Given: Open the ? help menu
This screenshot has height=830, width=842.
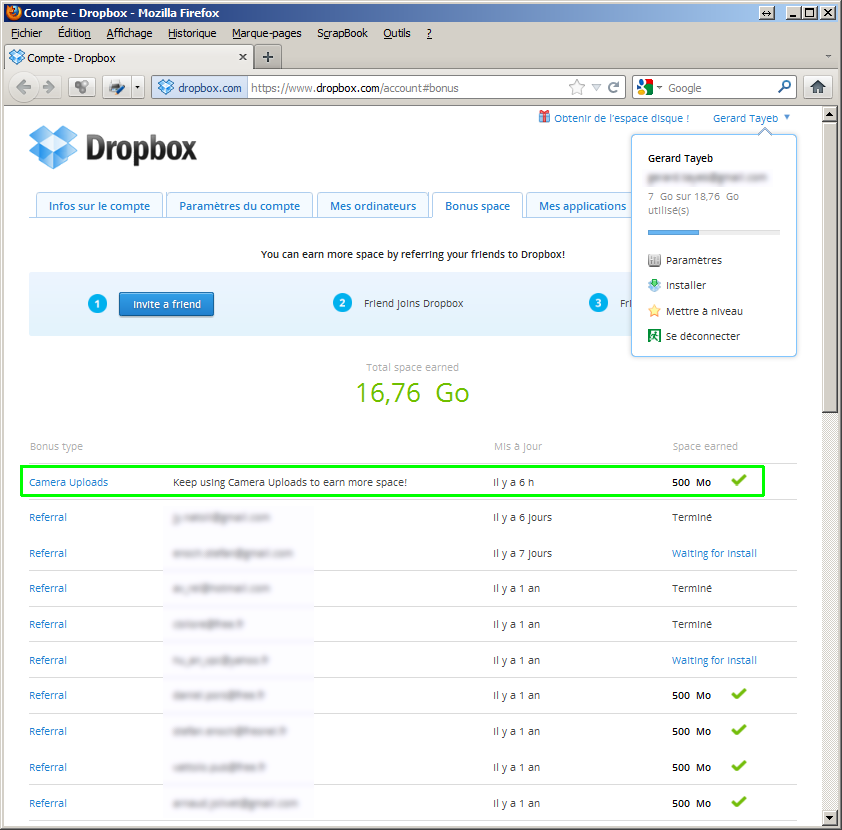Looking at the screenshot, I should 429,33.
